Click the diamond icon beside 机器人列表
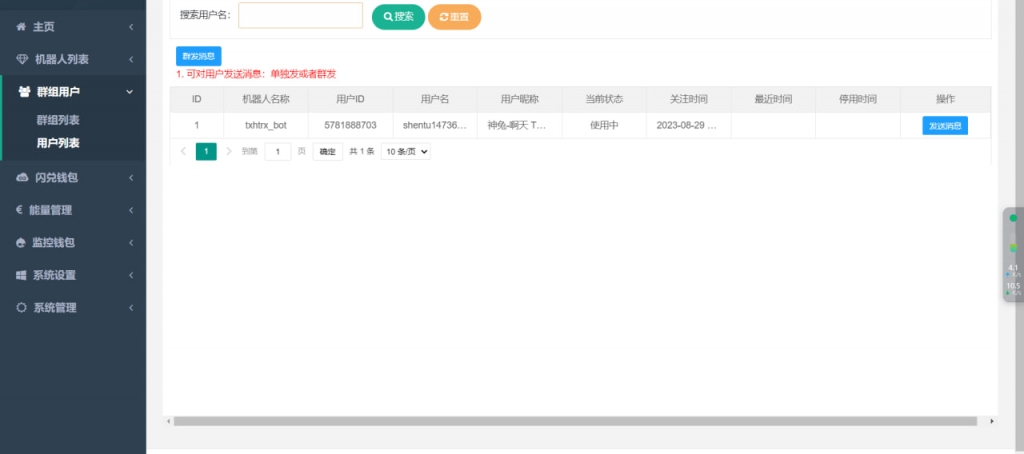Image resolution: width=1024 pixels, height=454 pixels. click(x=22, y=59)
